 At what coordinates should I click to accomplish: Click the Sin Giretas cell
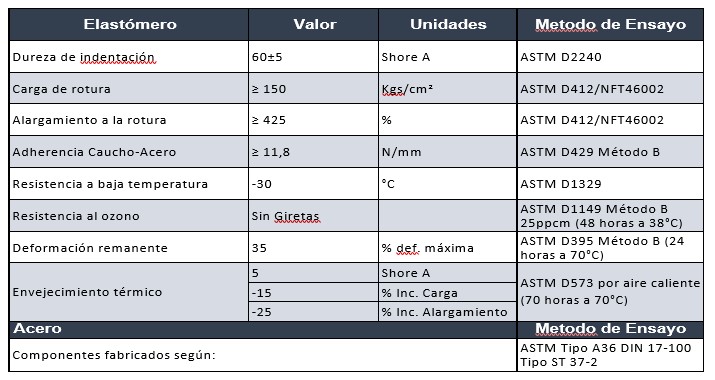tap(314, 216)
